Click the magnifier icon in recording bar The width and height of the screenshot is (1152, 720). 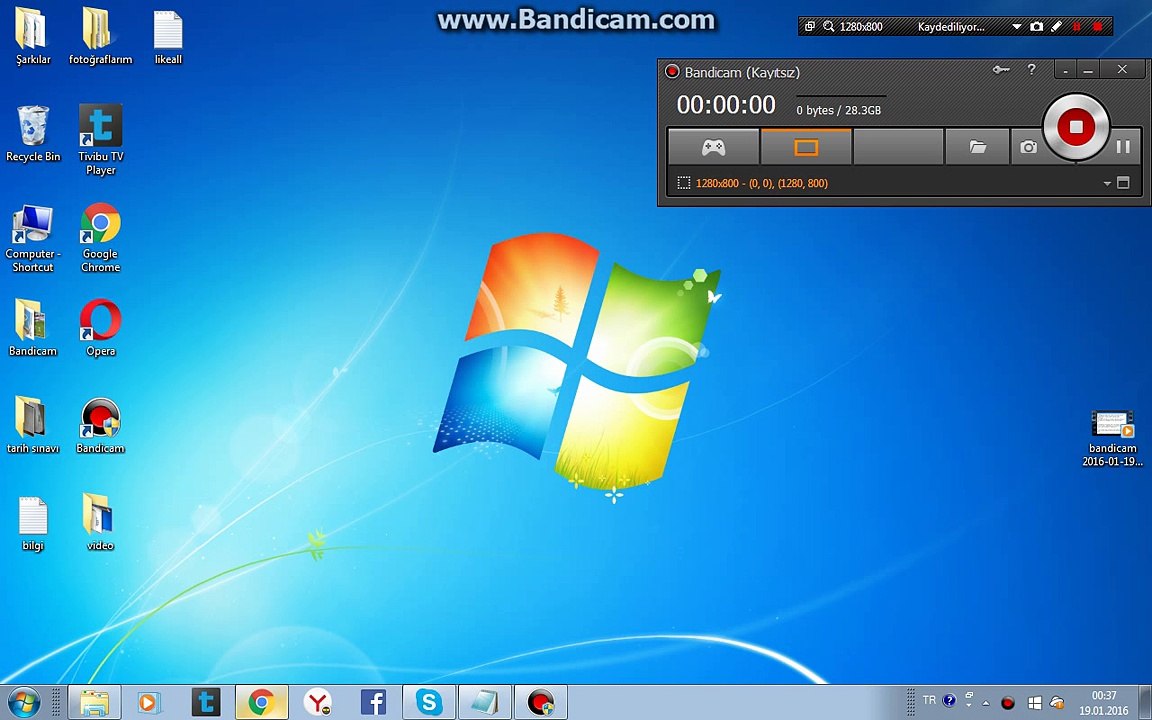tap(829, 26)
